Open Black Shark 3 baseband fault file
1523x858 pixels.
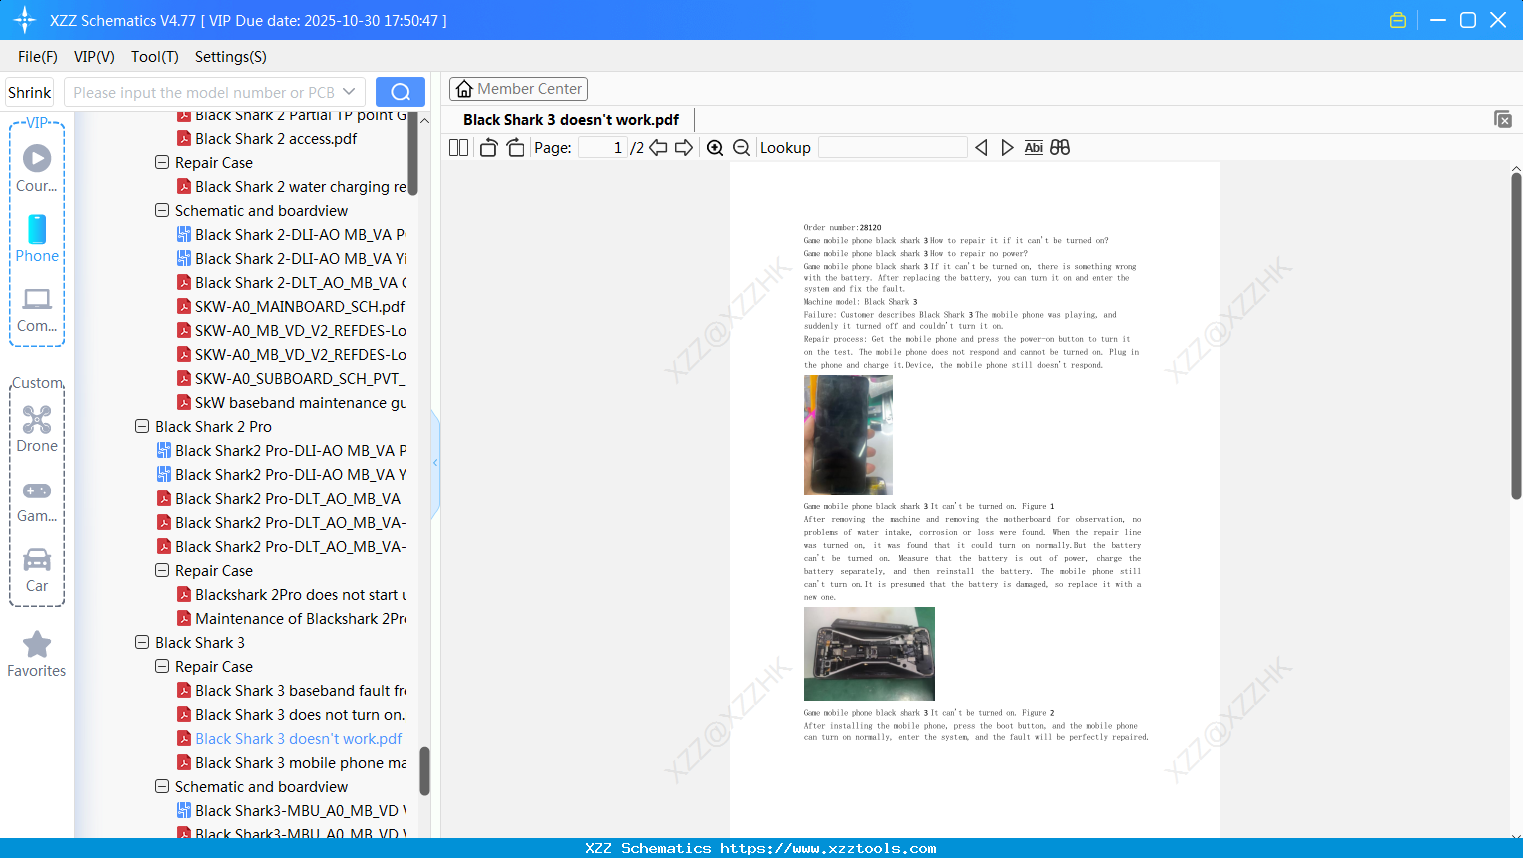tap(292, 690)
